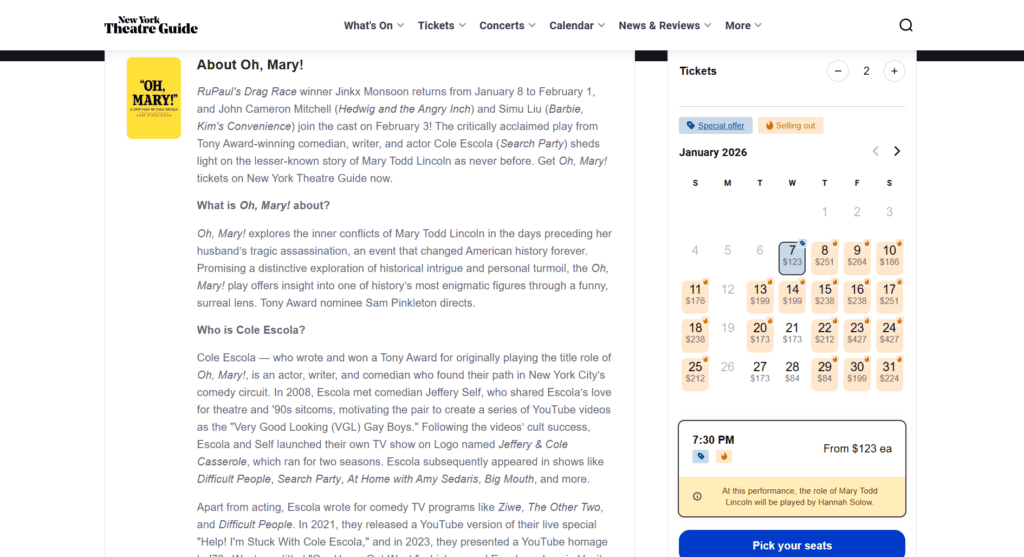Expand the More menu
1024x557 pixels.
coord(743,25)
